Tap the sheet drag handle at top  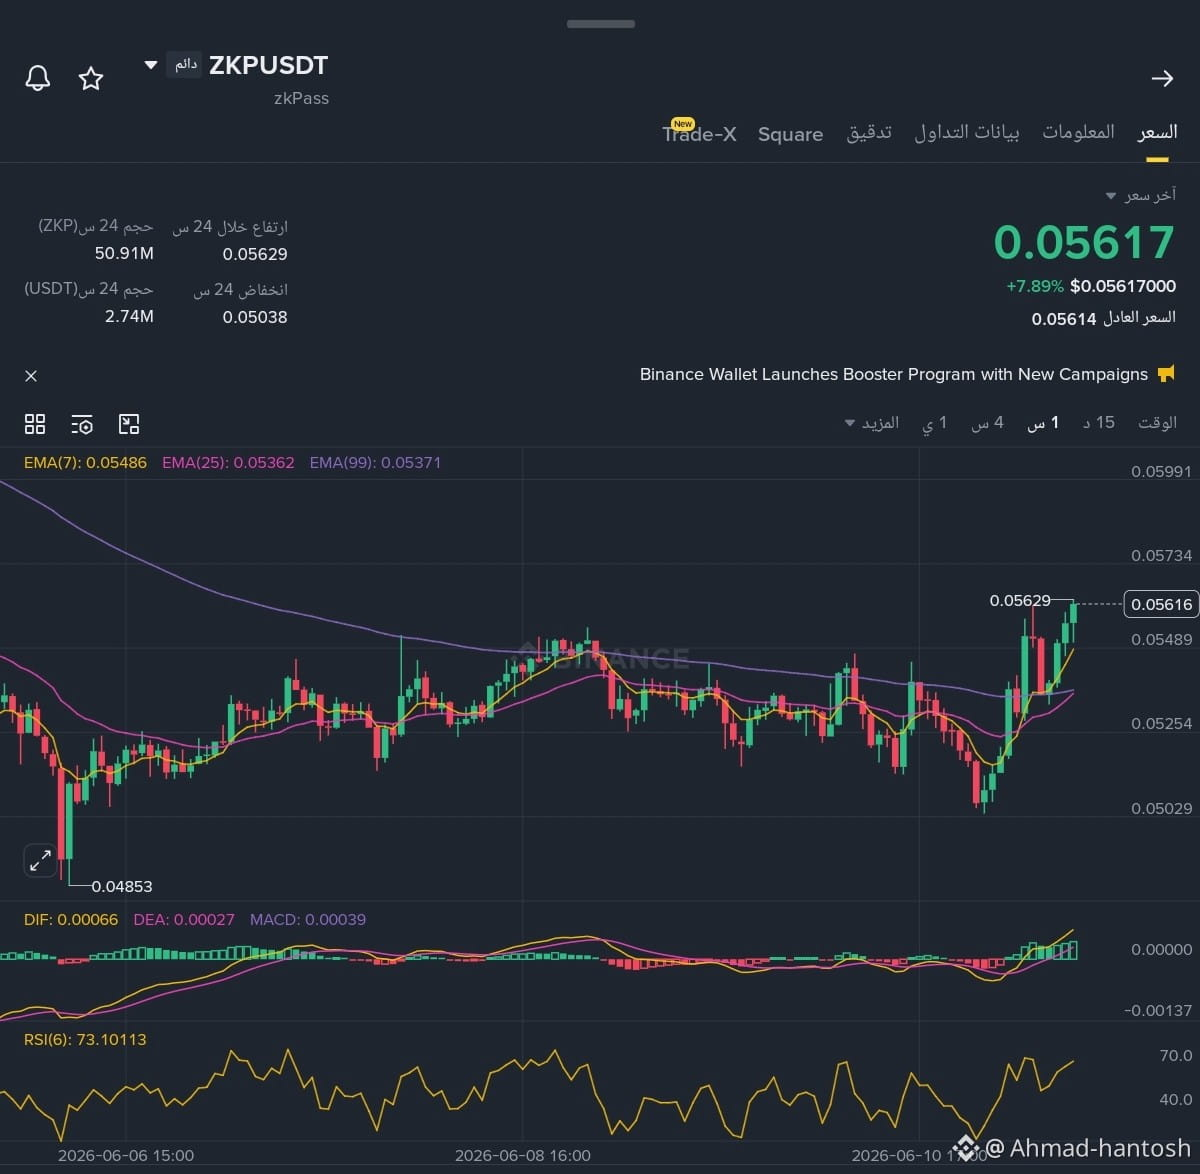click(600, 24)
